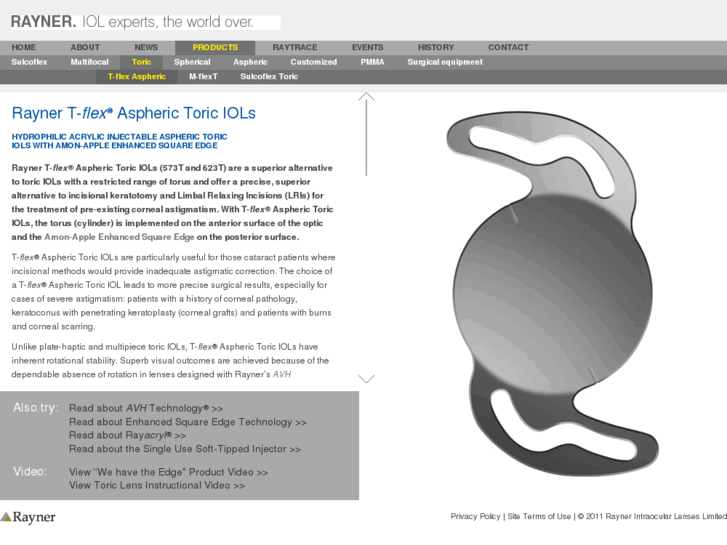The height and width of the screenshot is (545, 727).
Task: Open the Customized product category
Action: pos(313,62)
